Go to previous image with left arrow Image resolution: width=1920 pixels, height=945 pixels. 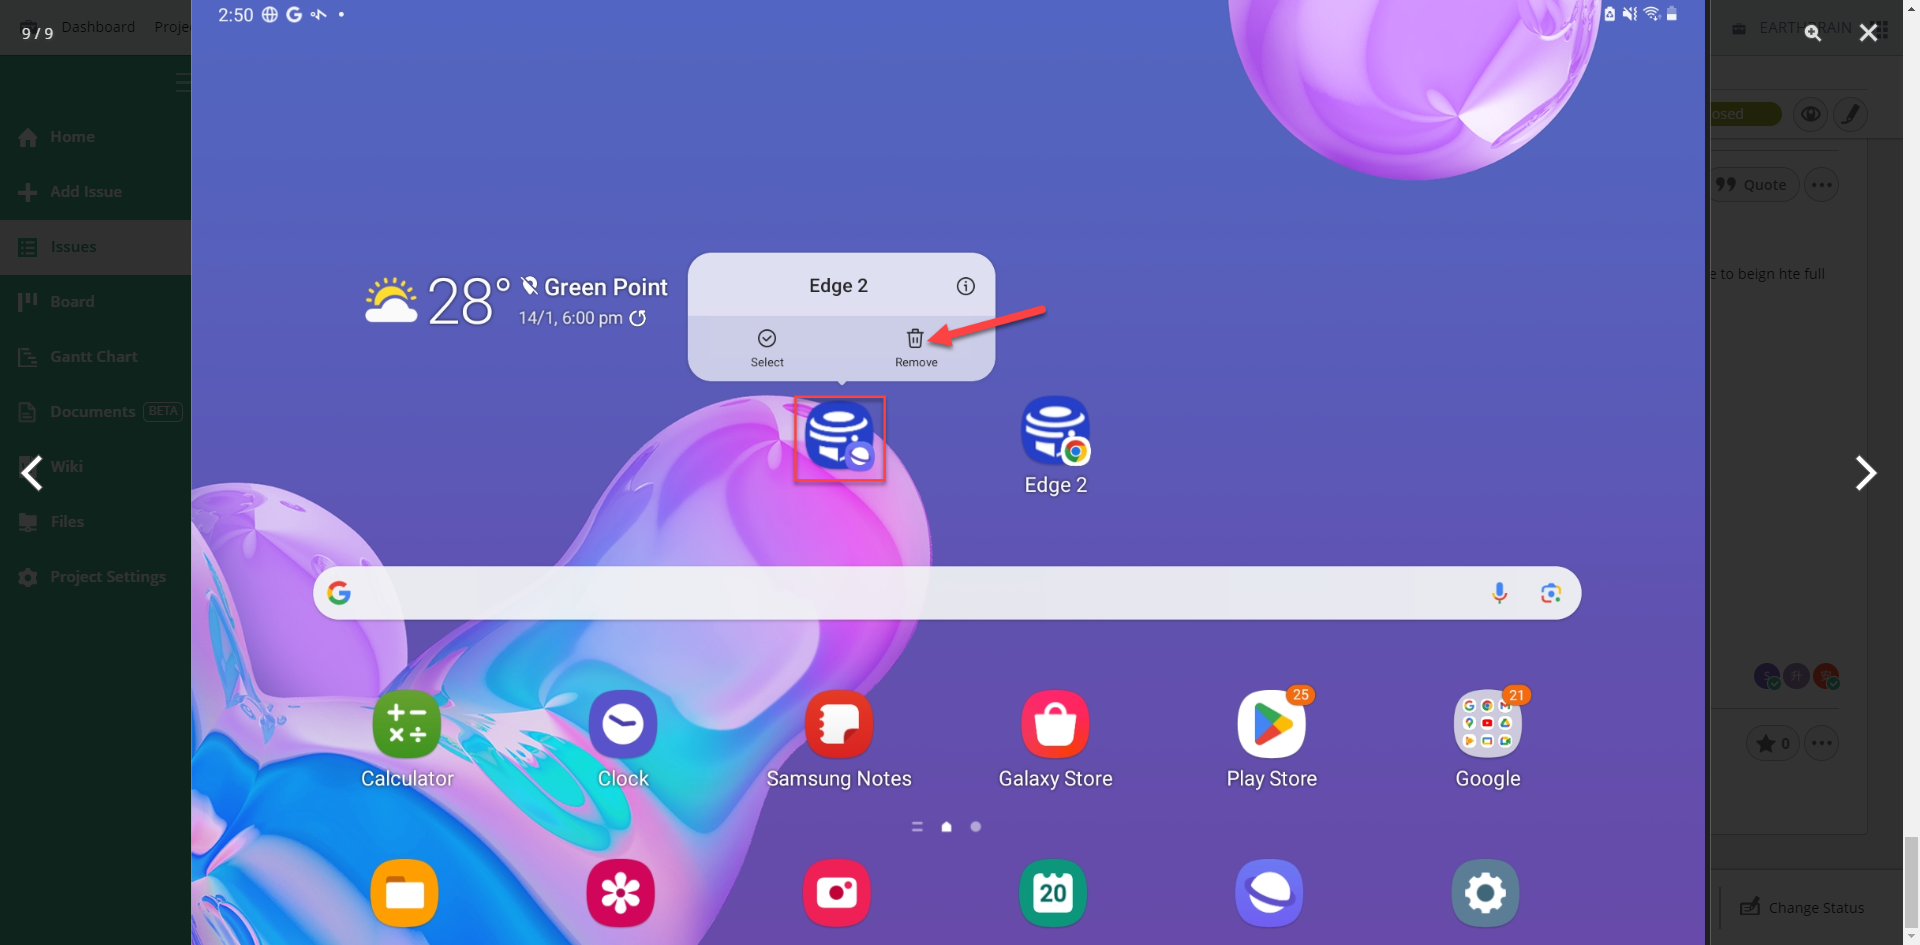click(32, 473)
